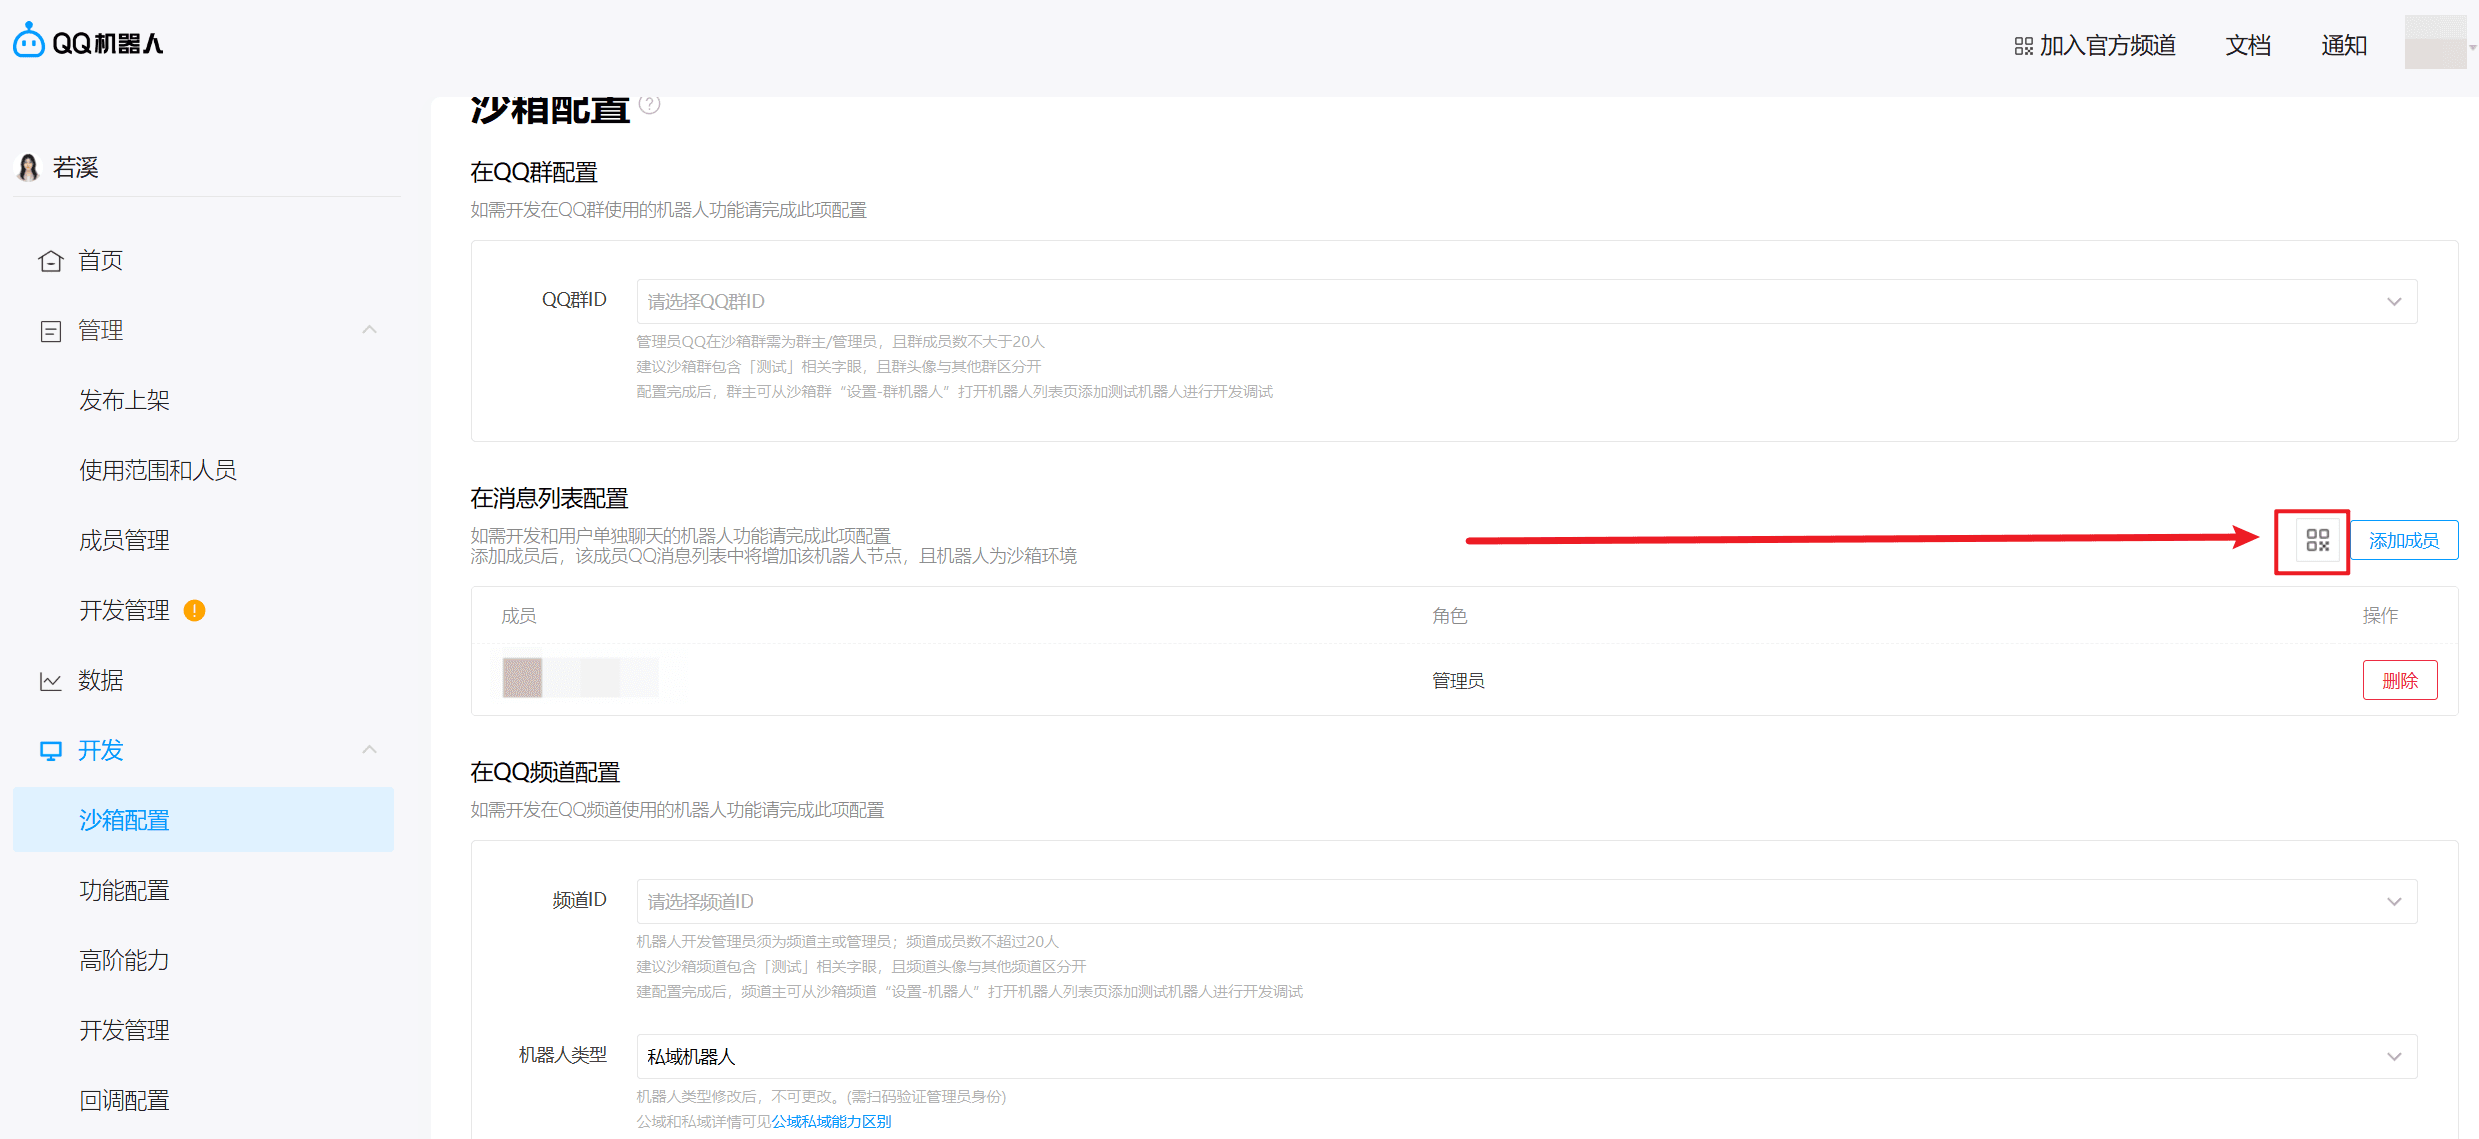The image size is (2479, 1139).
Task: Collapse the 开发 menu section chevron
Action: (x=369, y=750)
